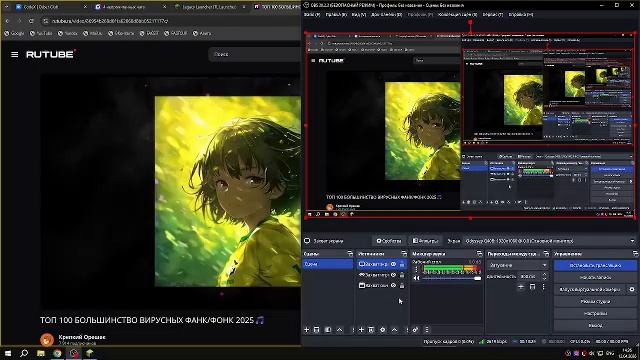Open channel avatar below video title

pyautogui.click(x=47, y=340)
